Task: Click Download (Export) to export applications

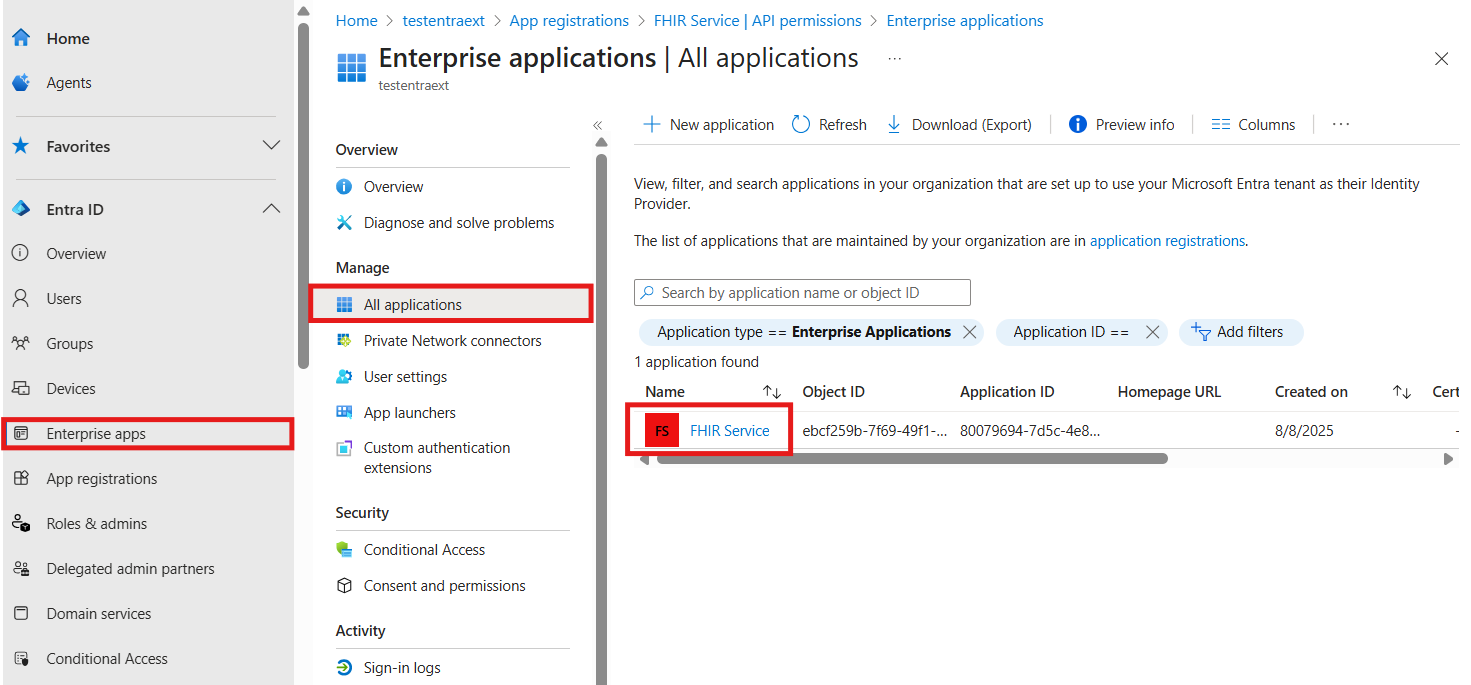Action: coord(958,123)
